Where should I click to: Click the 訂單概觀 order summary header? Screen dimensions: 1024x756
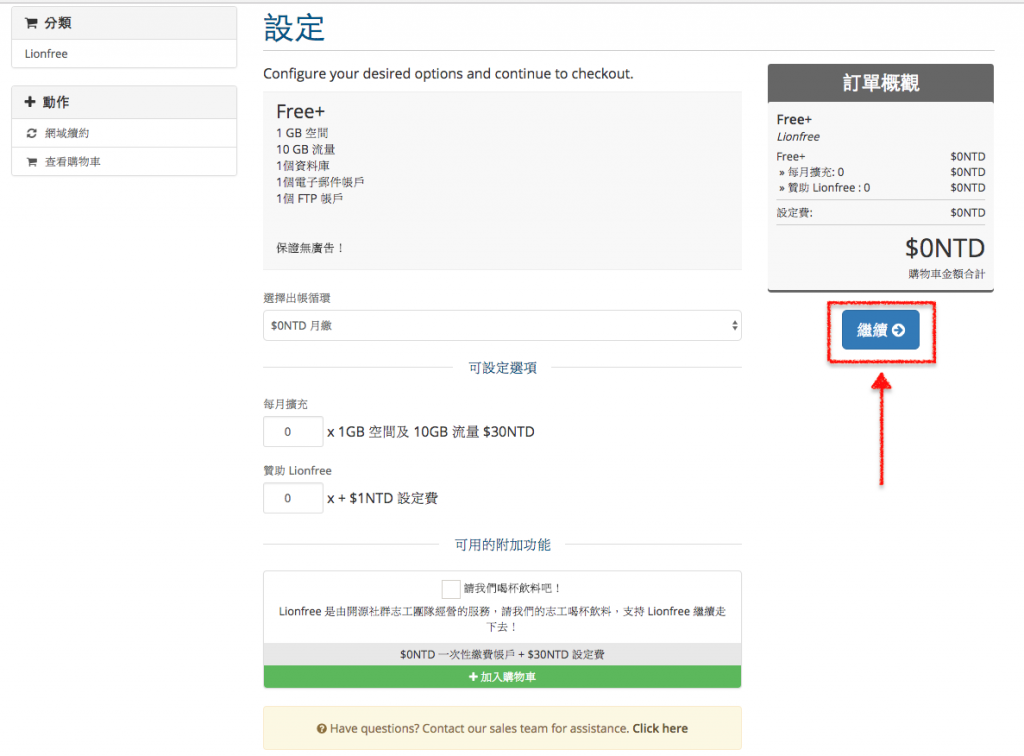(880, 83)
